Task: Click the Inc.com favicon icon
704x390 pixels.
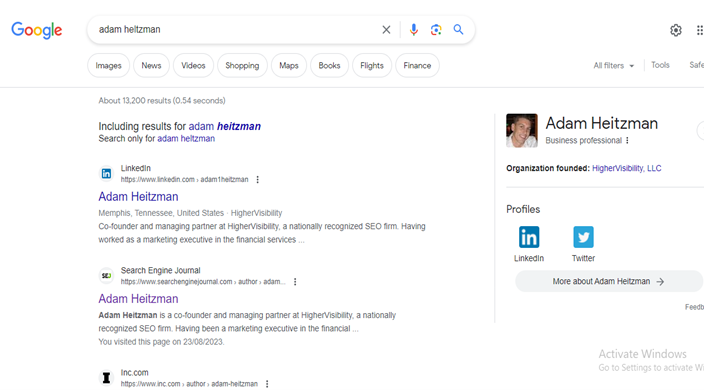Action: (x=106, y=378)
